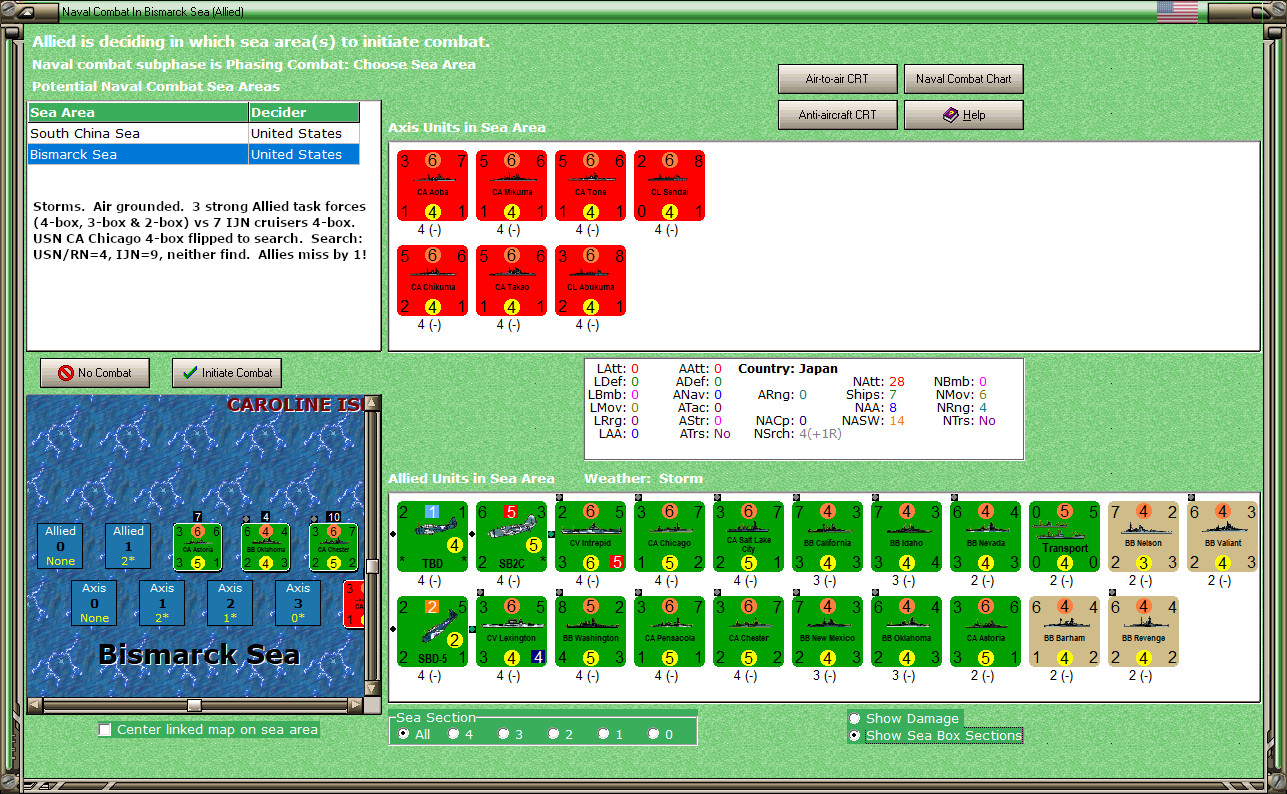Click the Initiate Combat button

click(227, 373)
